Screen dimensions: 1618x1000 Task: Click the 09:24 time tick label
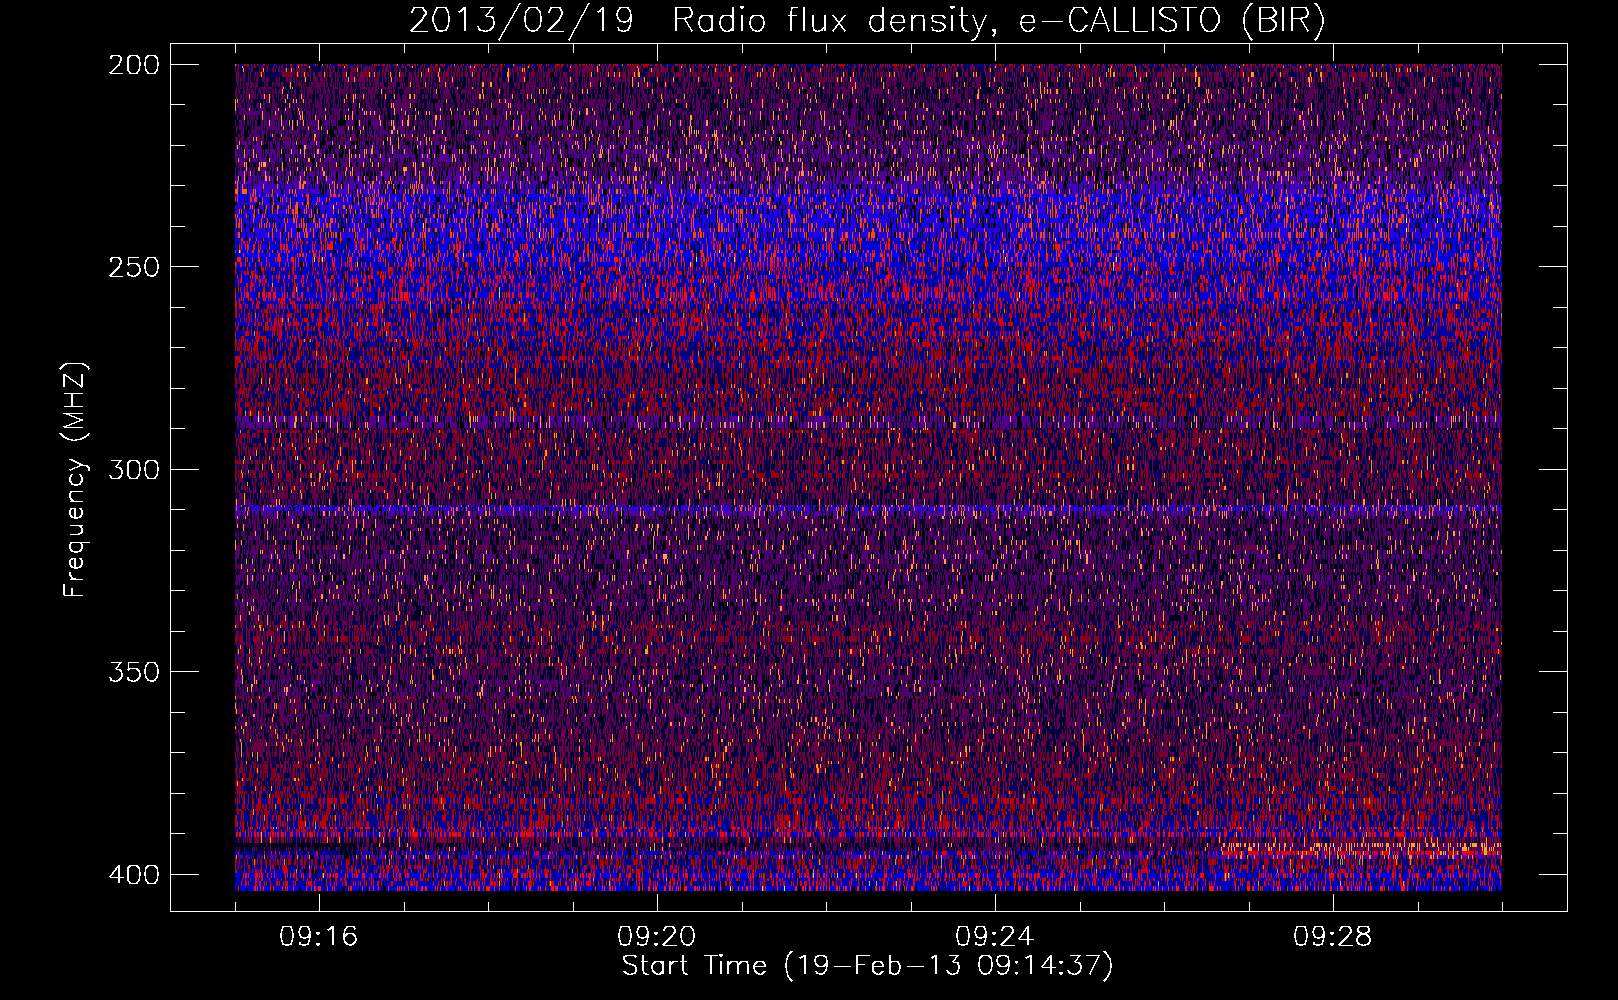994,937
